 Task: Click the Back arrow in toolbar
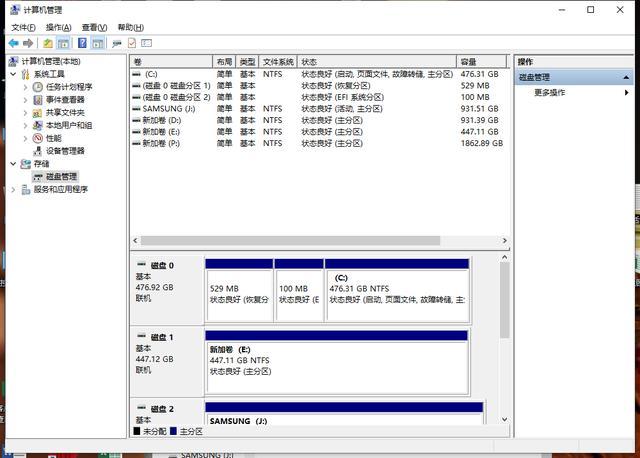13,44
